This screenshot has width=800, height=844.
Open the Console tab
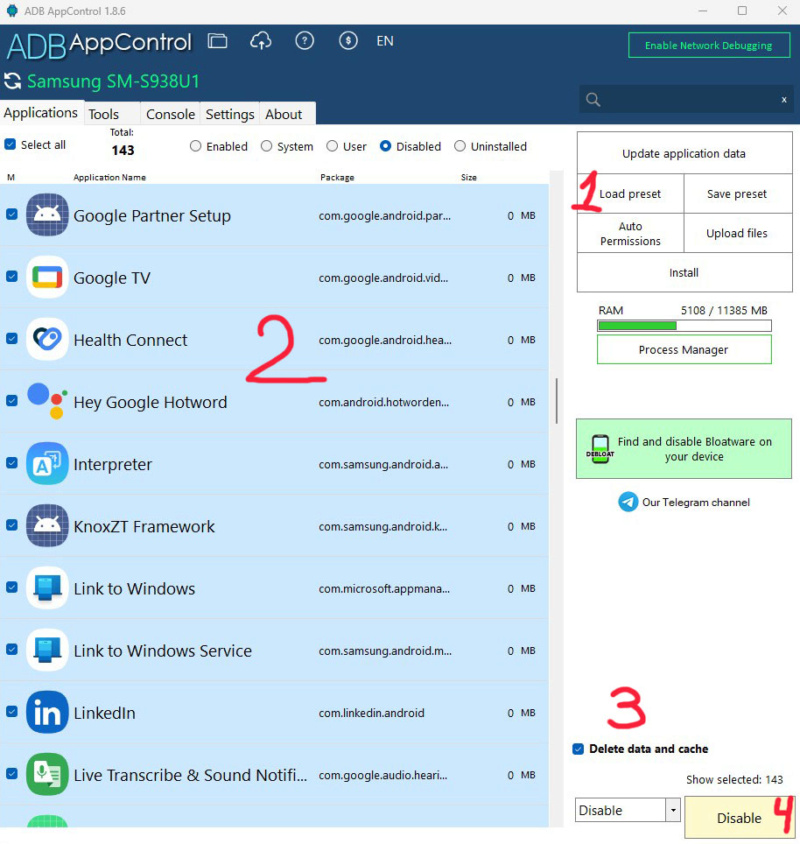[171, 114]
